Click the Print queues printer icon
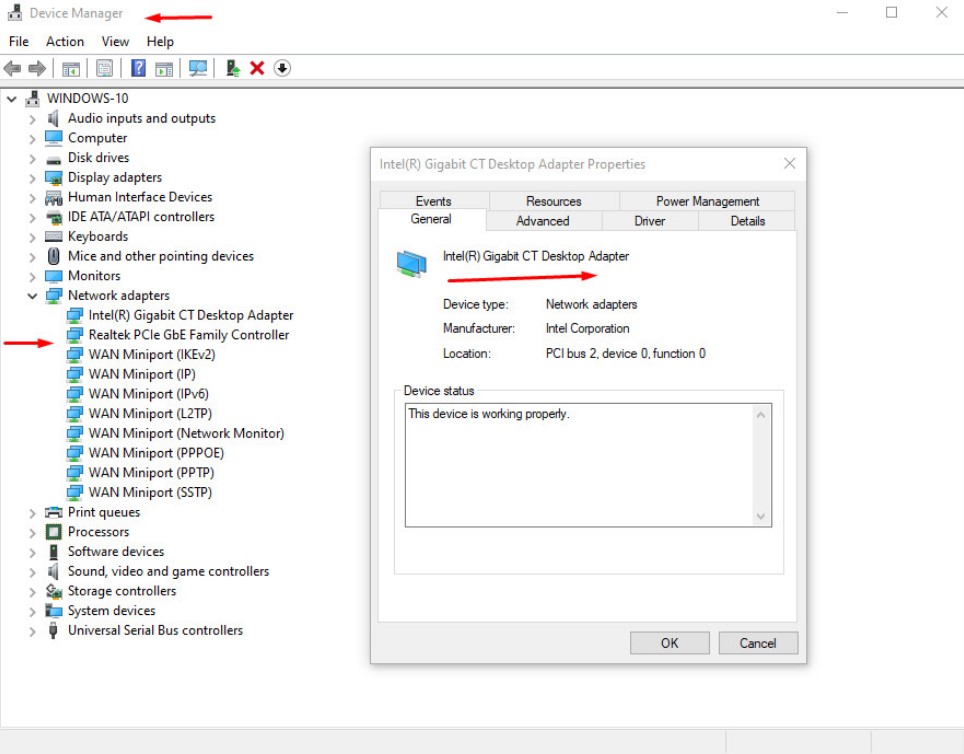Image resolution: width=964 pixels, height=754 pixels. 53,512
